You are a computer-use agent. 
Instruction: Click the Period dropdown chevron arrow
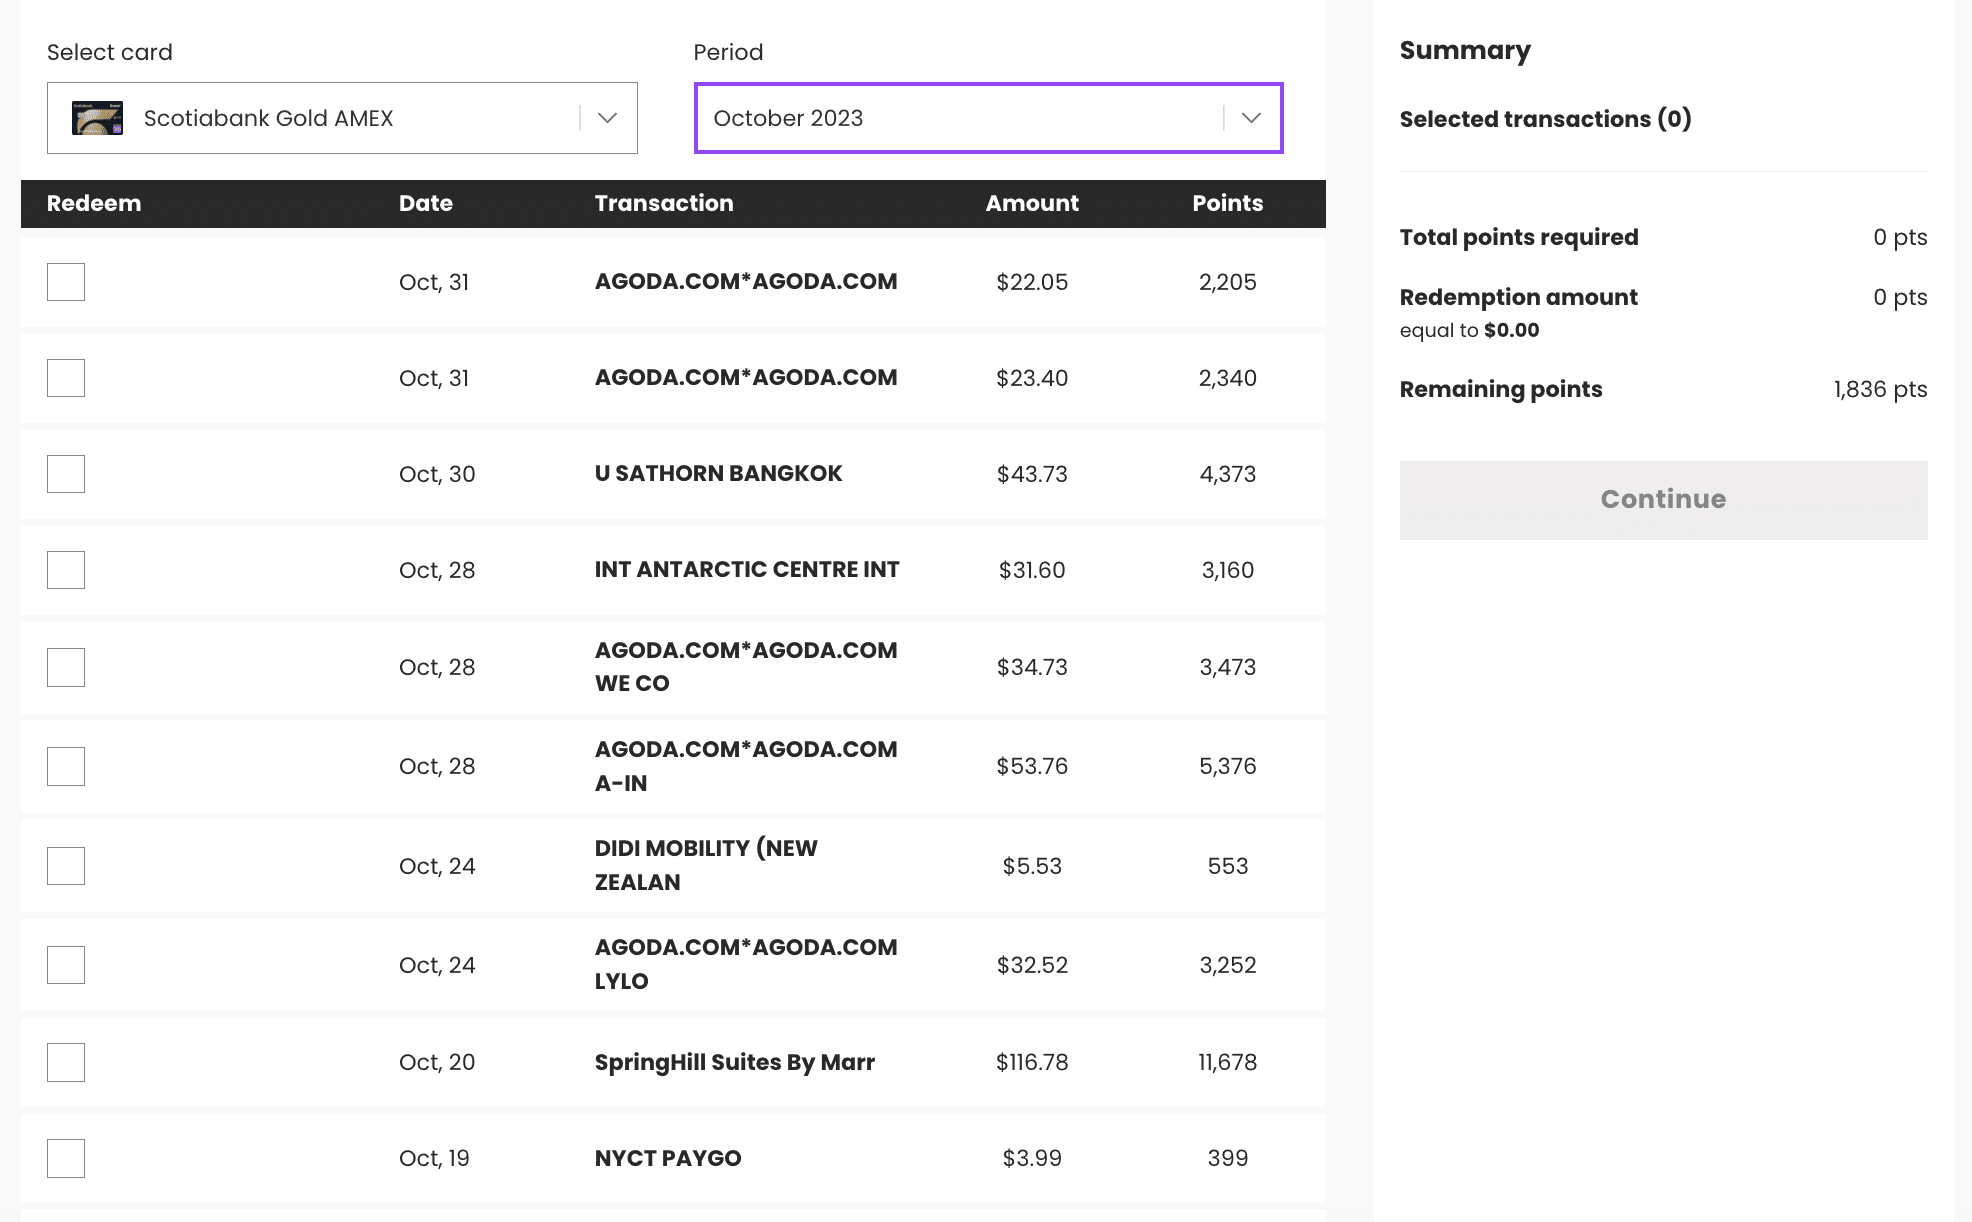[x=1250, y=118]
